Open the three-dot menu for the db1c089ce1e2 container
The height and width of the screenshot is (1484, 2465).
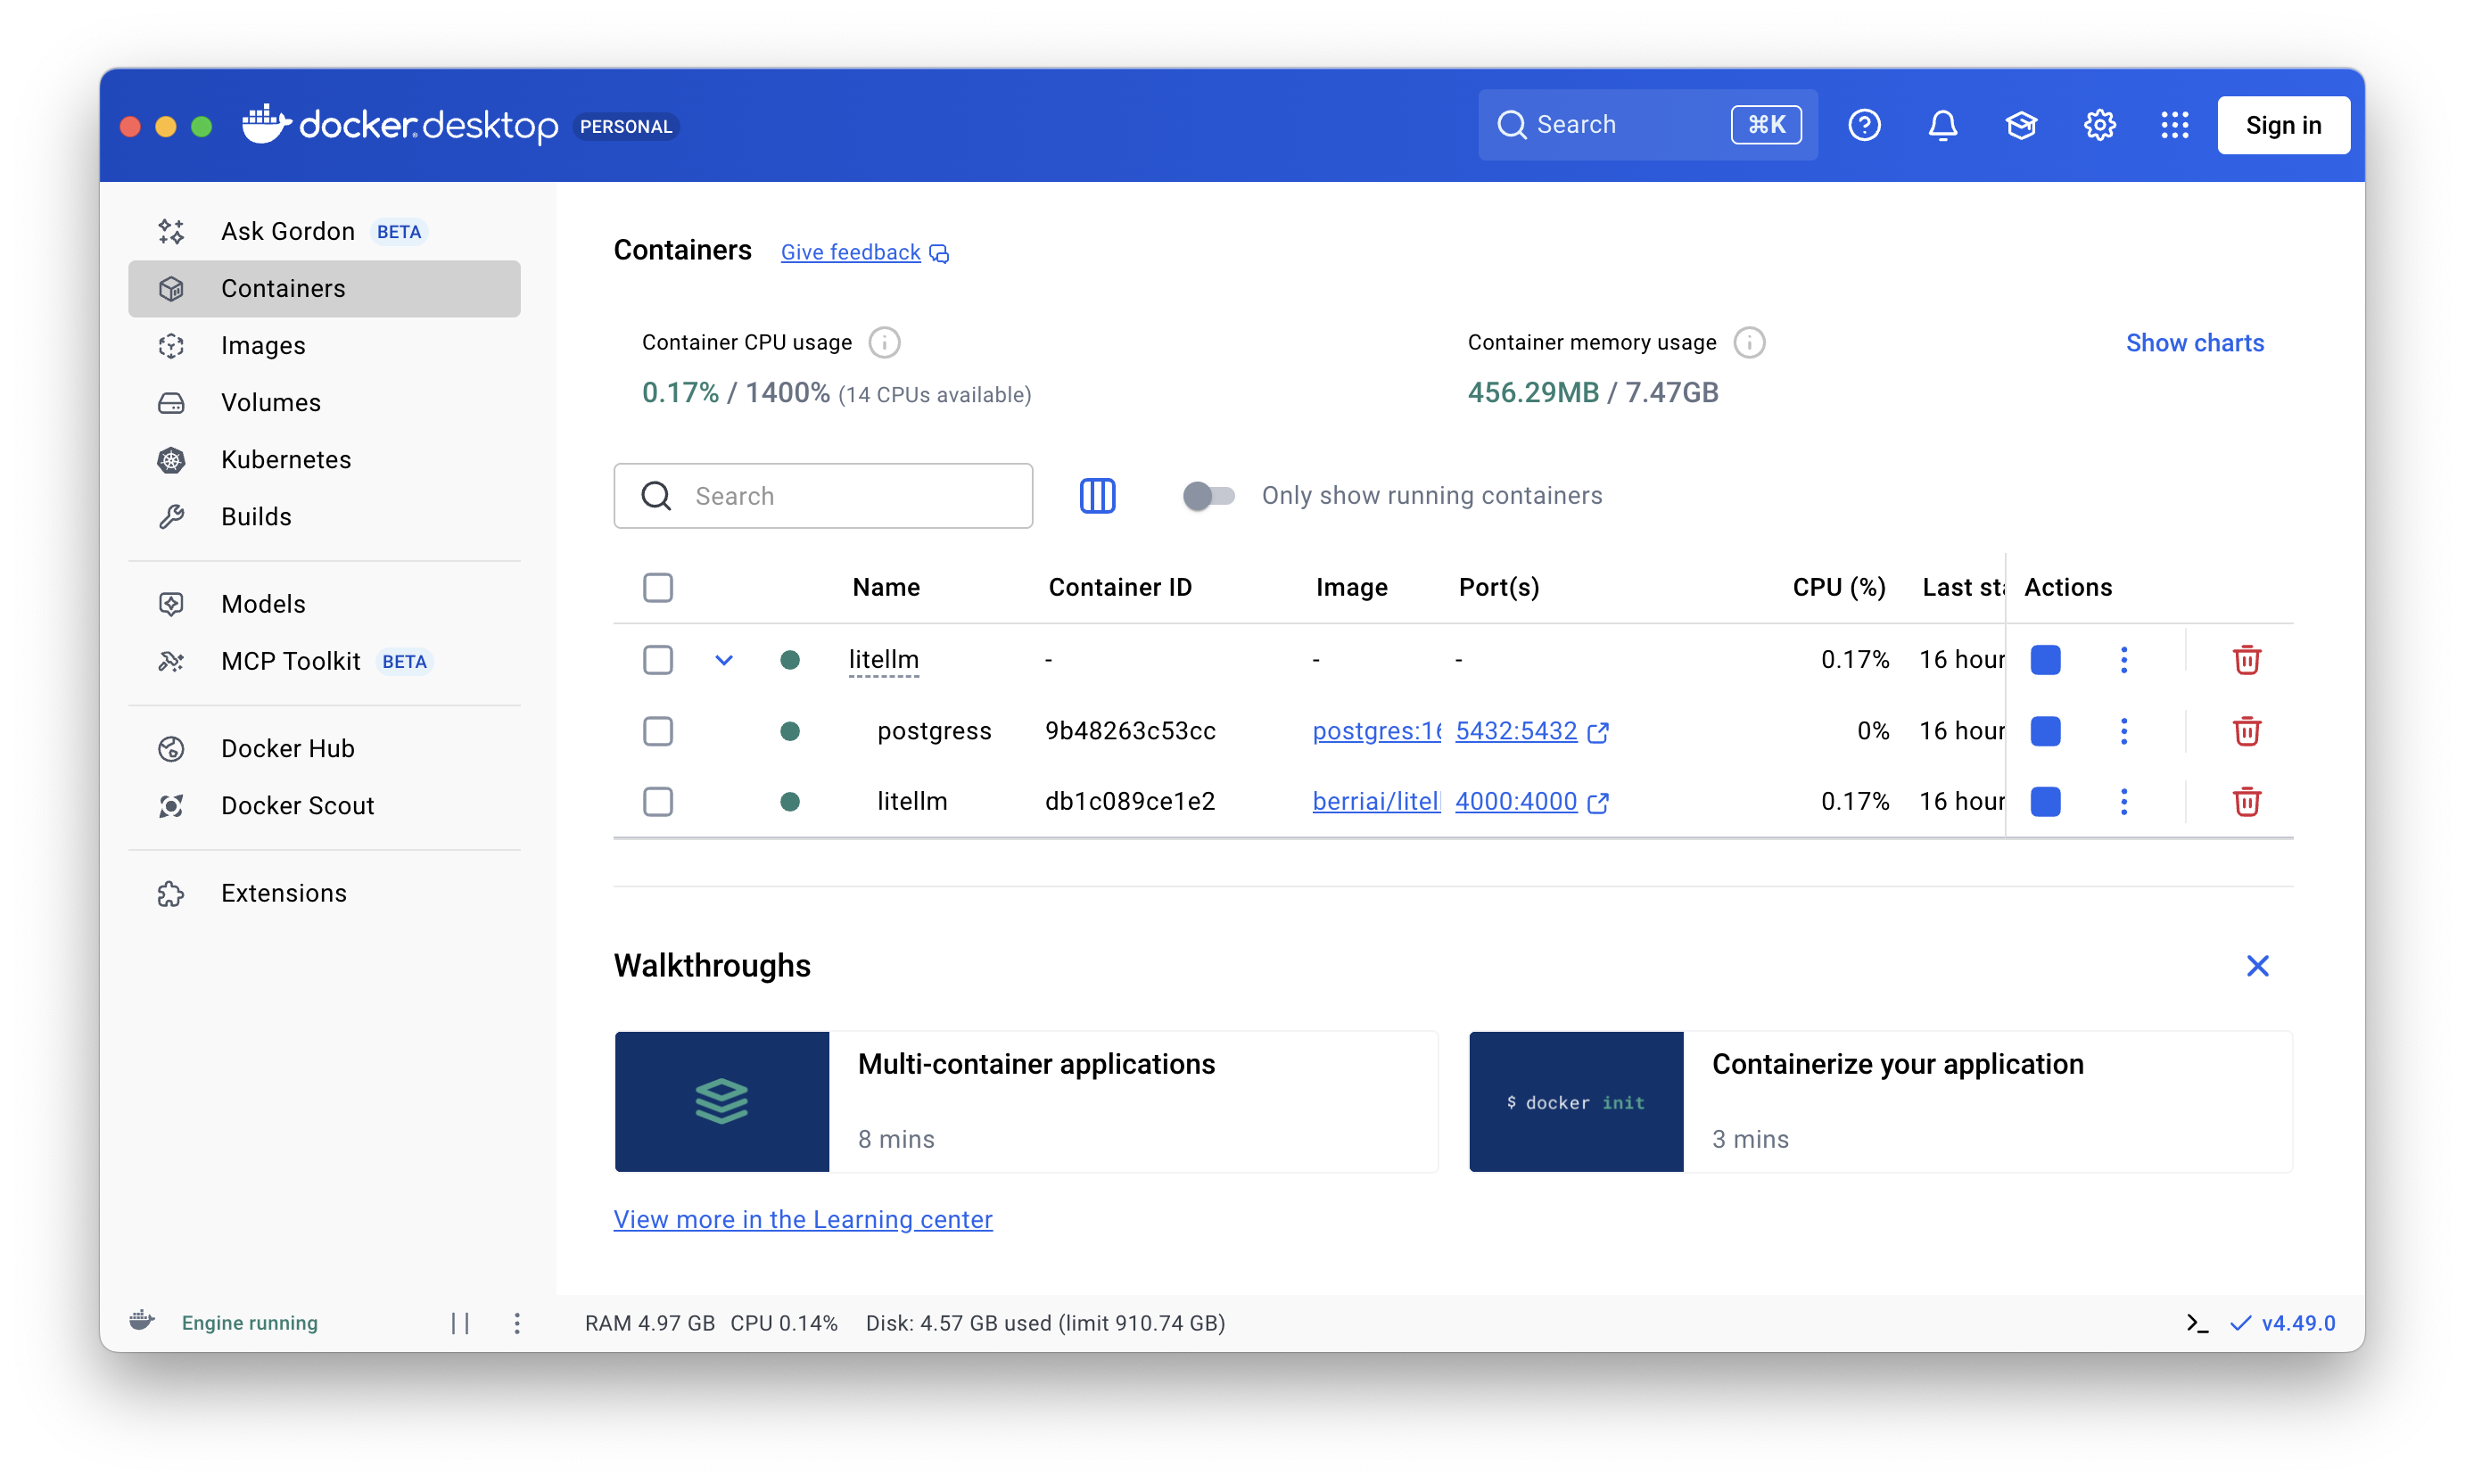pos(2123,802)
